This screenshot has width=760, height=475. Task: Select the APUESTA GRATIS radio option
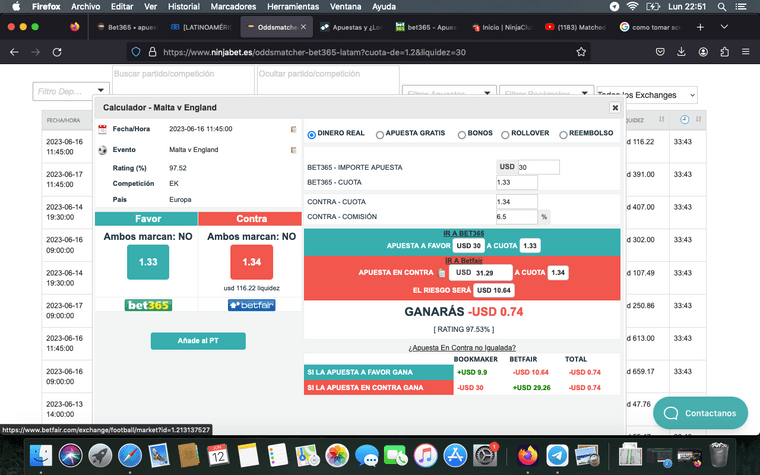coord(380,135)
